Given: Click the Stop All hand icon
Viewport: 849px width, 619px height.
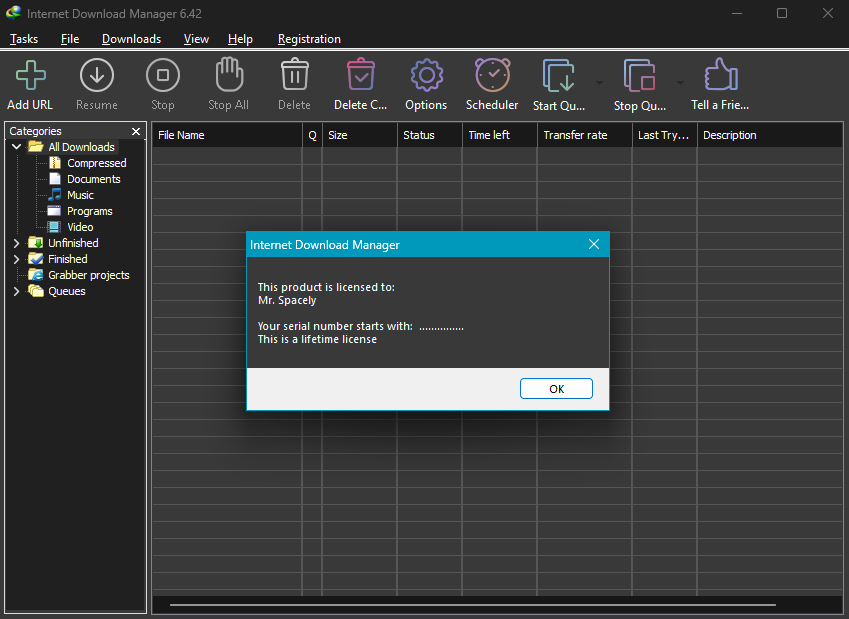Looking at the screenshot, I should (229, 75).
